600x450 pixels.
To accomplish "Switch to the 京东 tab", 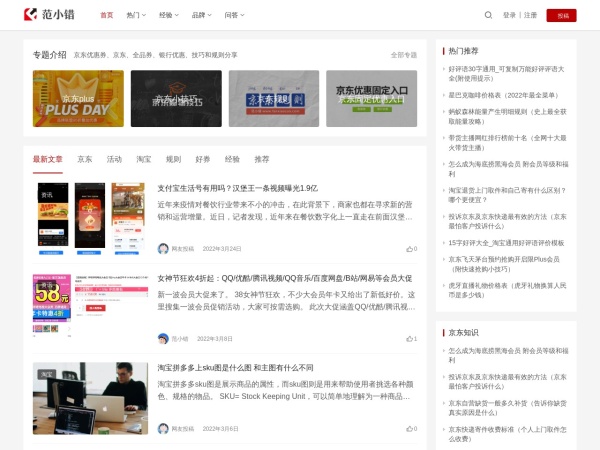I will 85,159.
